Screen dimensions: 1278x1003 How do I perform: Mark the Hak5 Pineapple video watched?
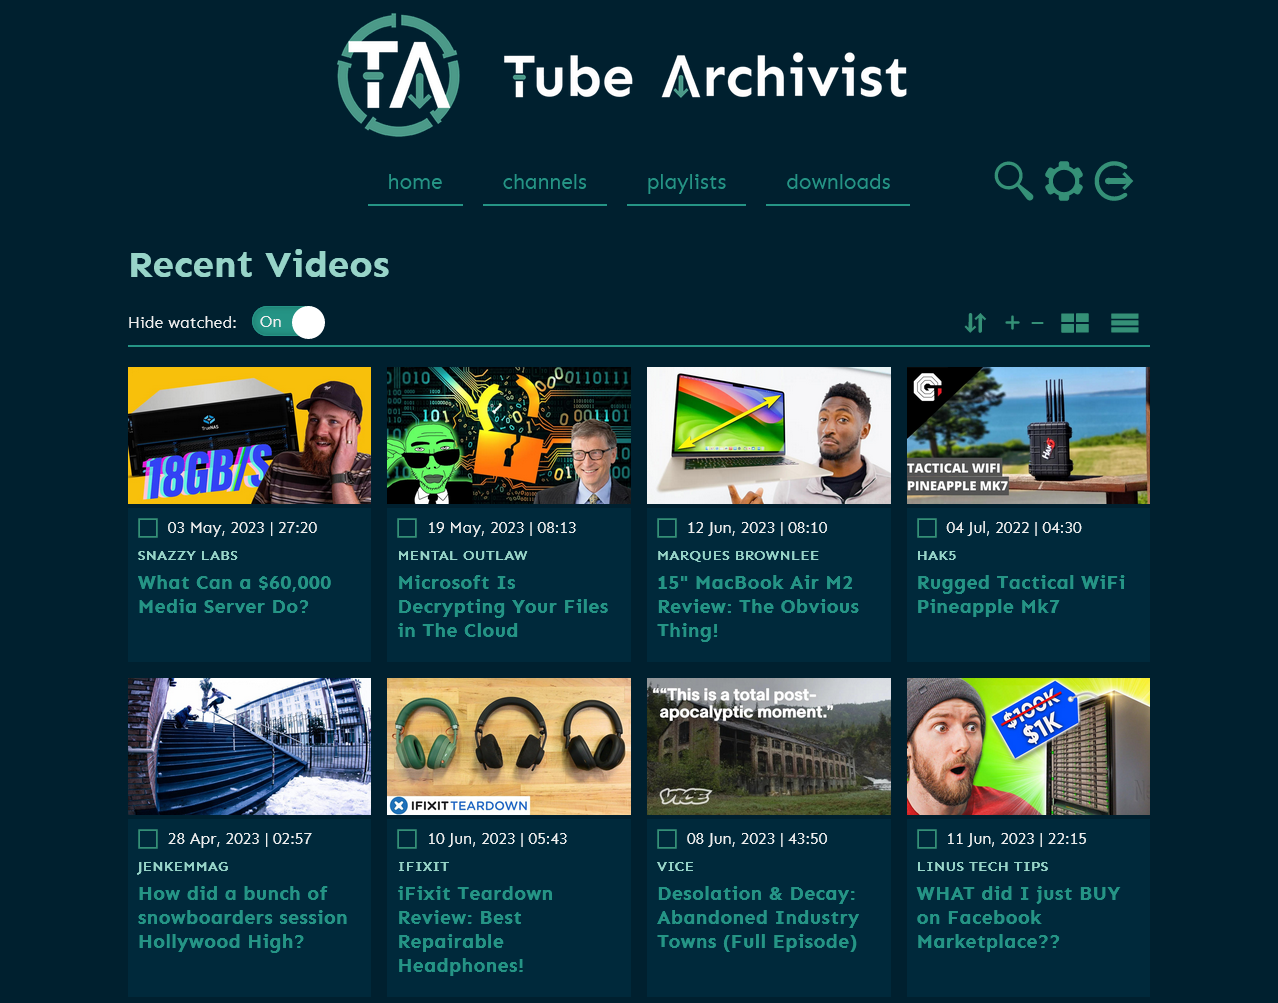(x=927, y=528)
